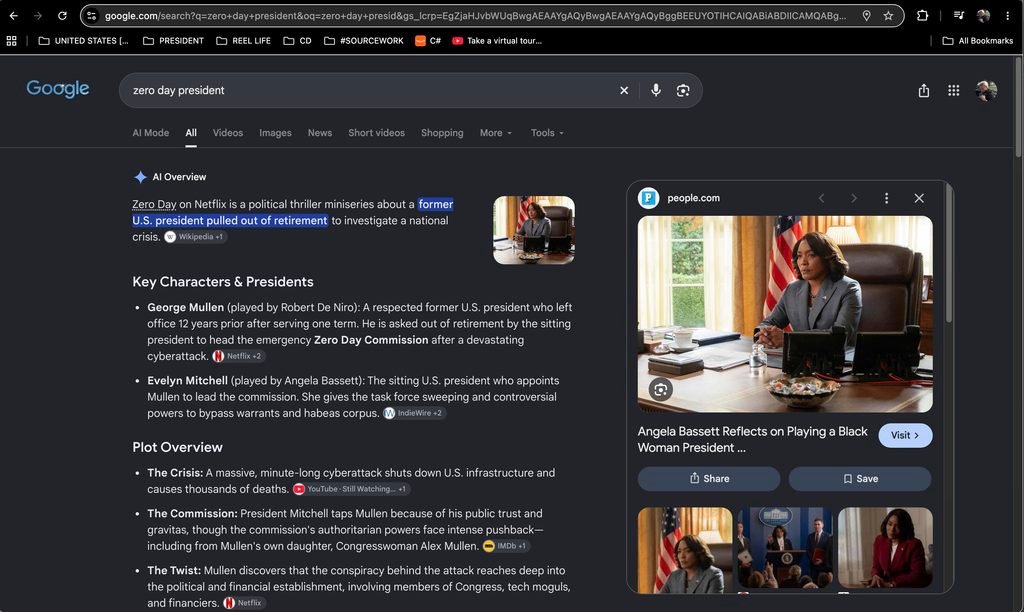Open the UNITED STATES bookmark folder
Image resolution: width=1024 pixels, height=612 pixels.
pos(84,40)
